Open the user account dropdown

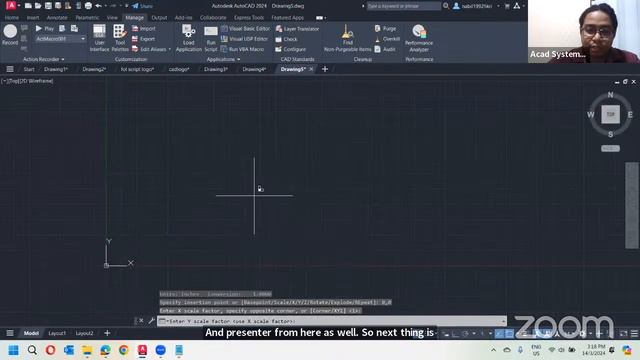[498, 6]
